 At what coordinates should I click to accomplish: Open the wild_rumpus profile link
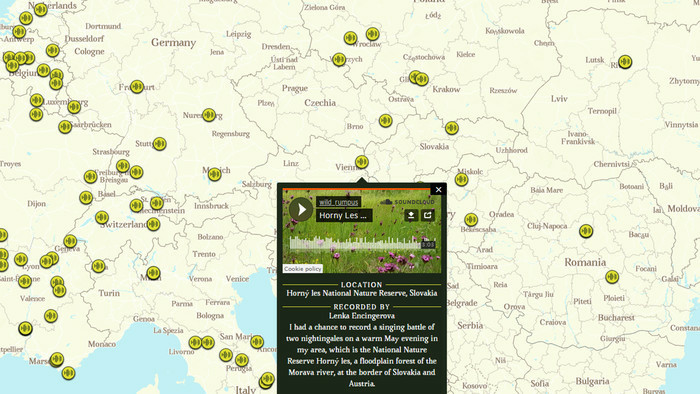click(x=338, y=202)
